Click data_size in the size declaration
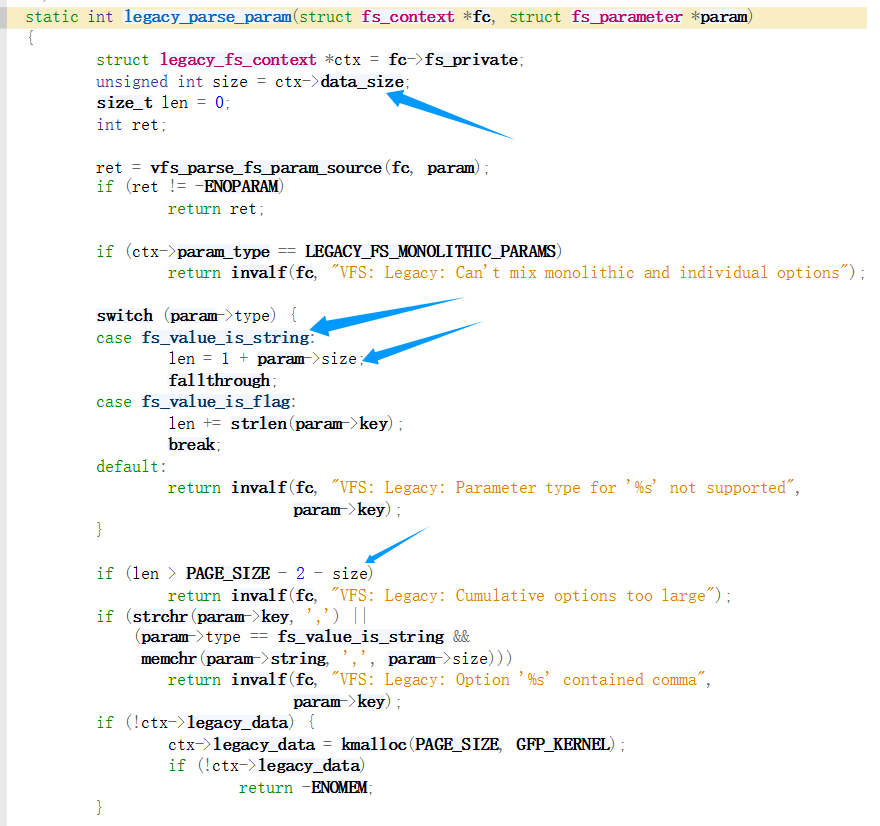 pyautogui.click(x=362, y=82)
